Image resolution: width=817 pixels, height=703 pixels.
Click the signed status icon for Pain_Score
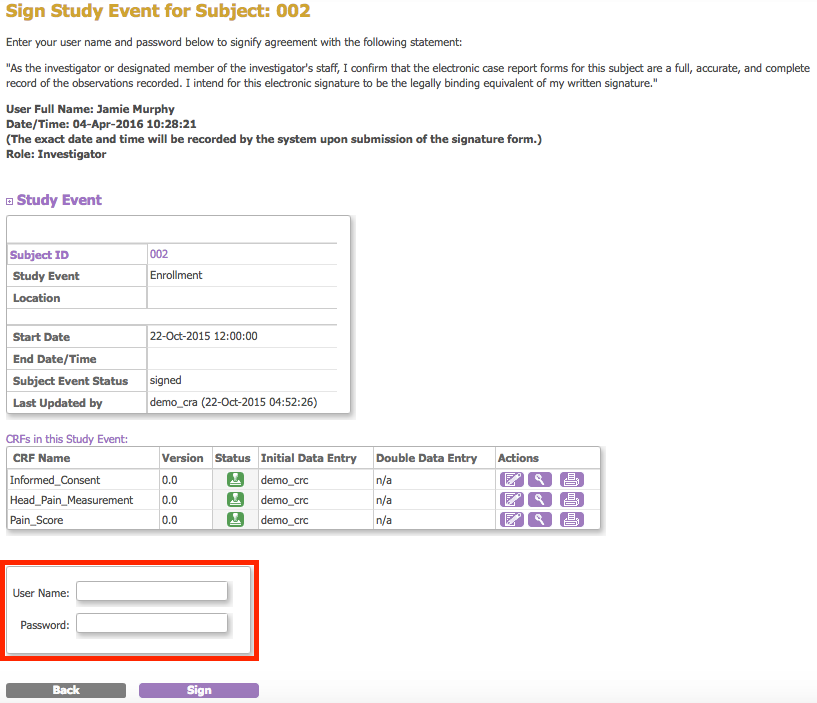[x=236, y=519]
